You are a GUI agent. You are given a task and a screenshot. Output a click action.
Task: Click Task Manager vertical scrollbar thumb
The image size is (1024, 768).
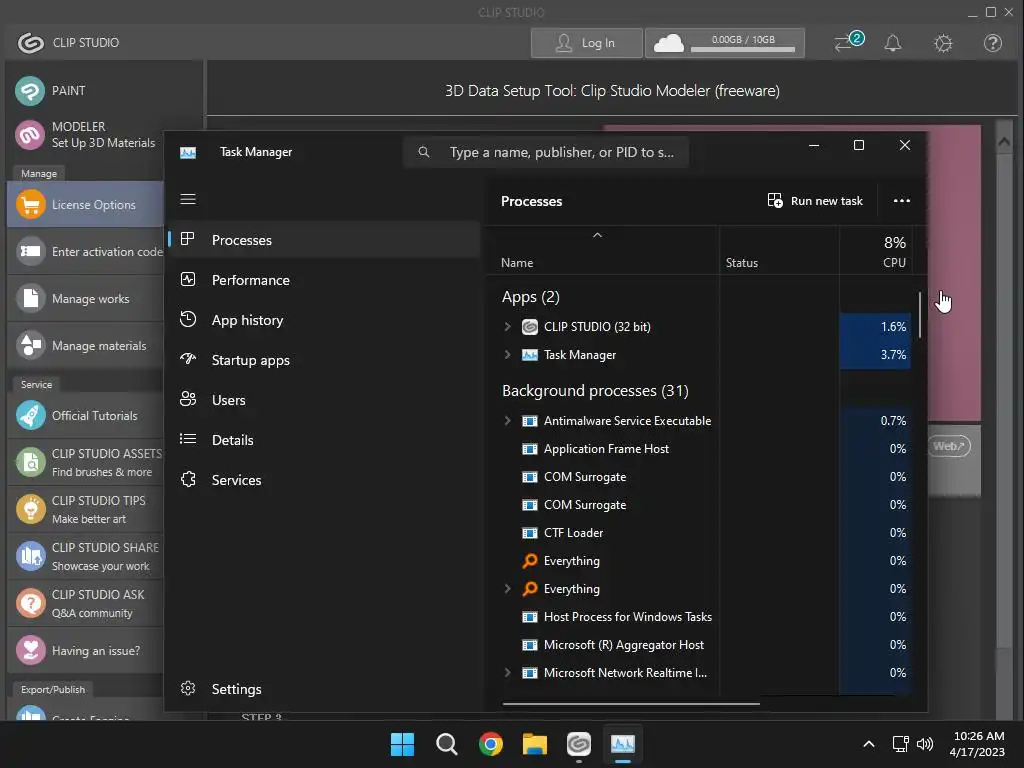tap(920, 315)
